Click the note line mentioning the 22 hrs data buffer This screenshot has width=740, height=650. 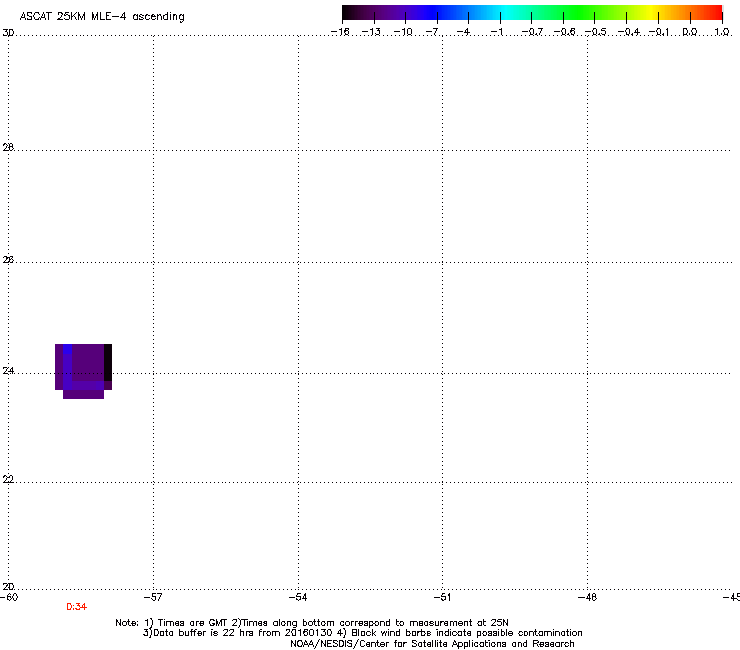[x=362, y=633]
